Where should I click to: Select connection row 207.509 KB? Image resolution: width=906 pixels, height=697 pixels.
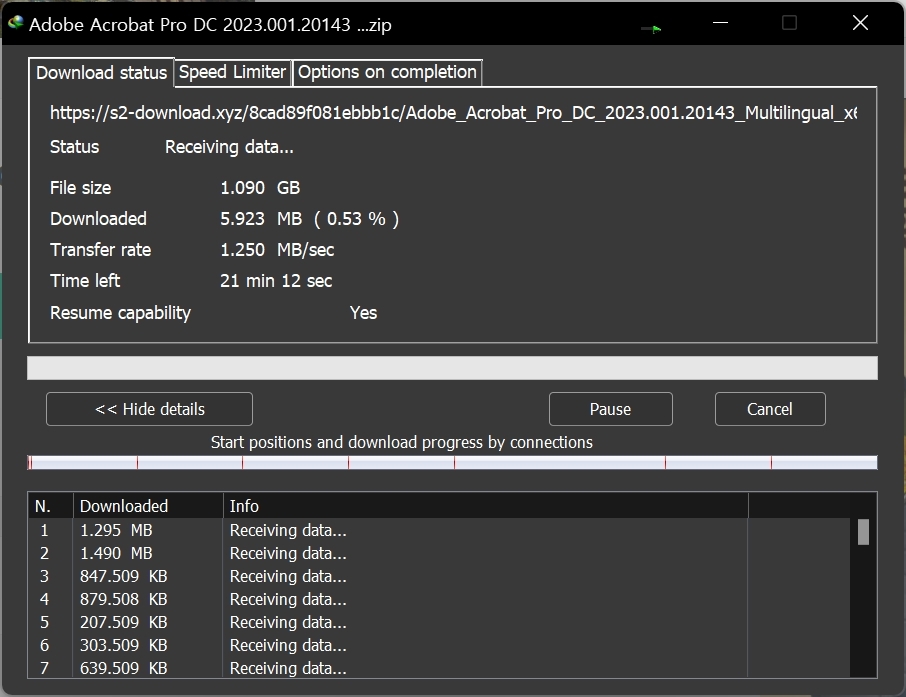[x=439, y=622]
